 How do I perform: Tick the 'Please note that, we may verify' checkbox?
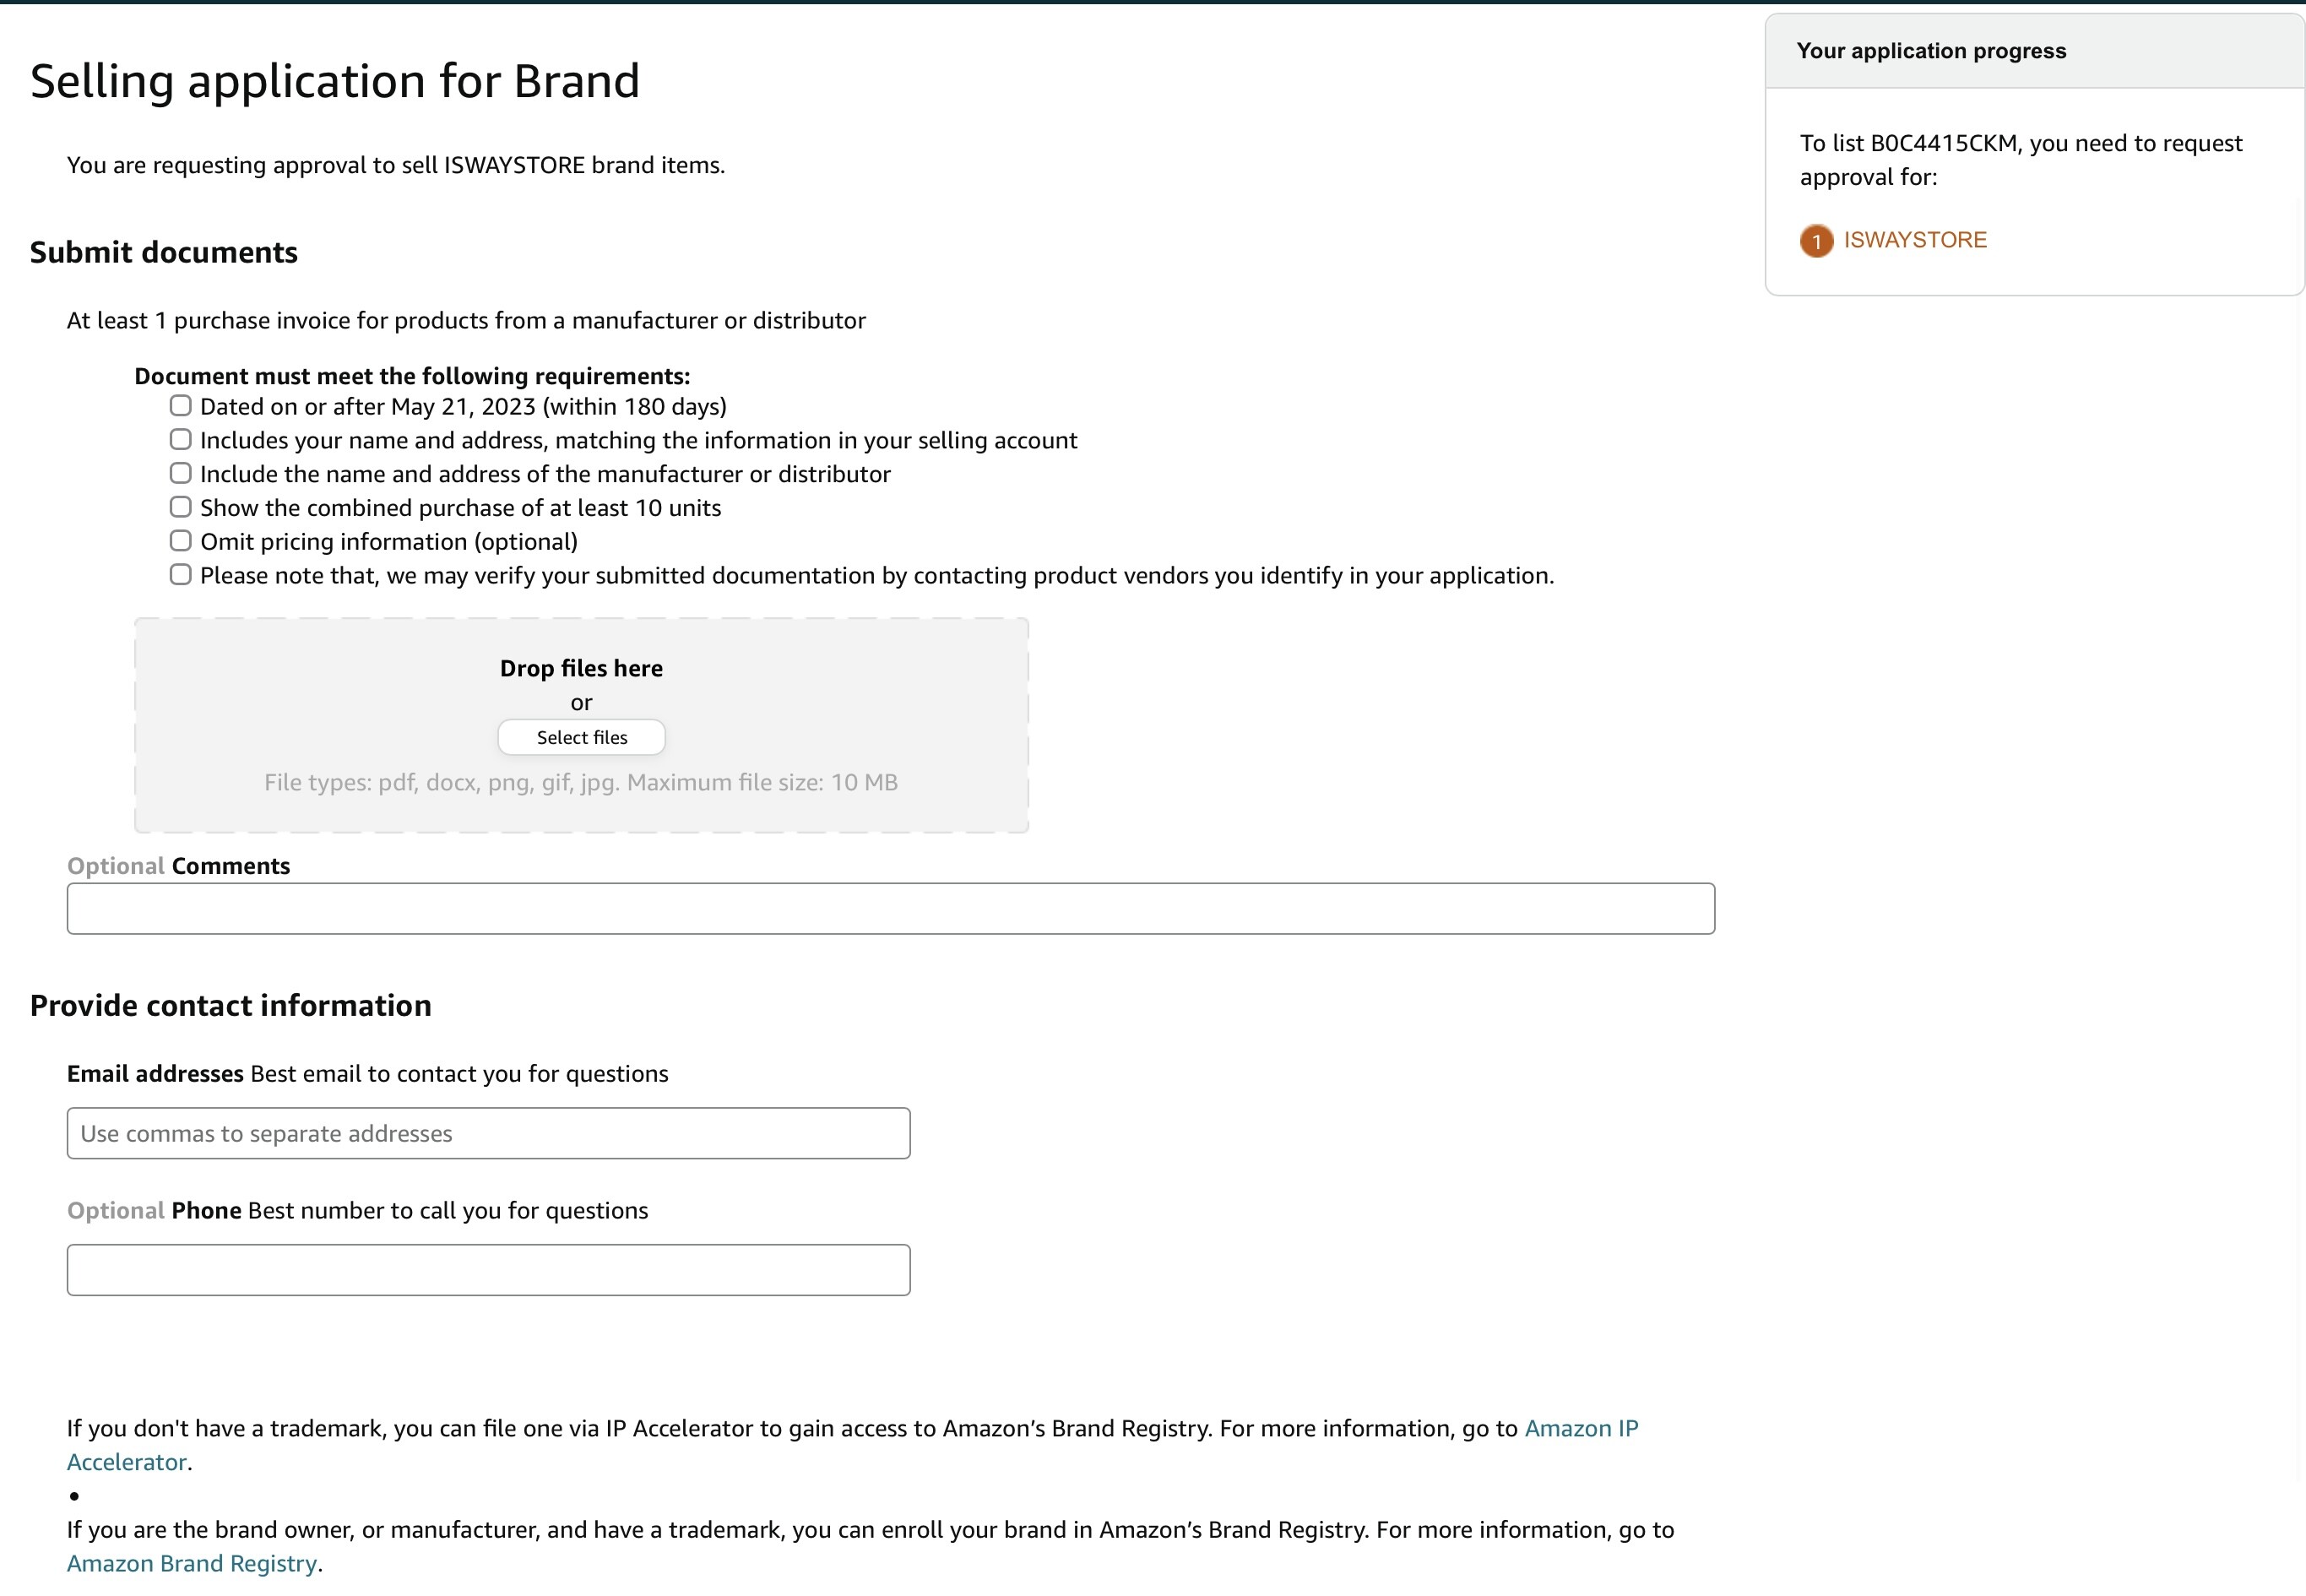coord(180,574)
